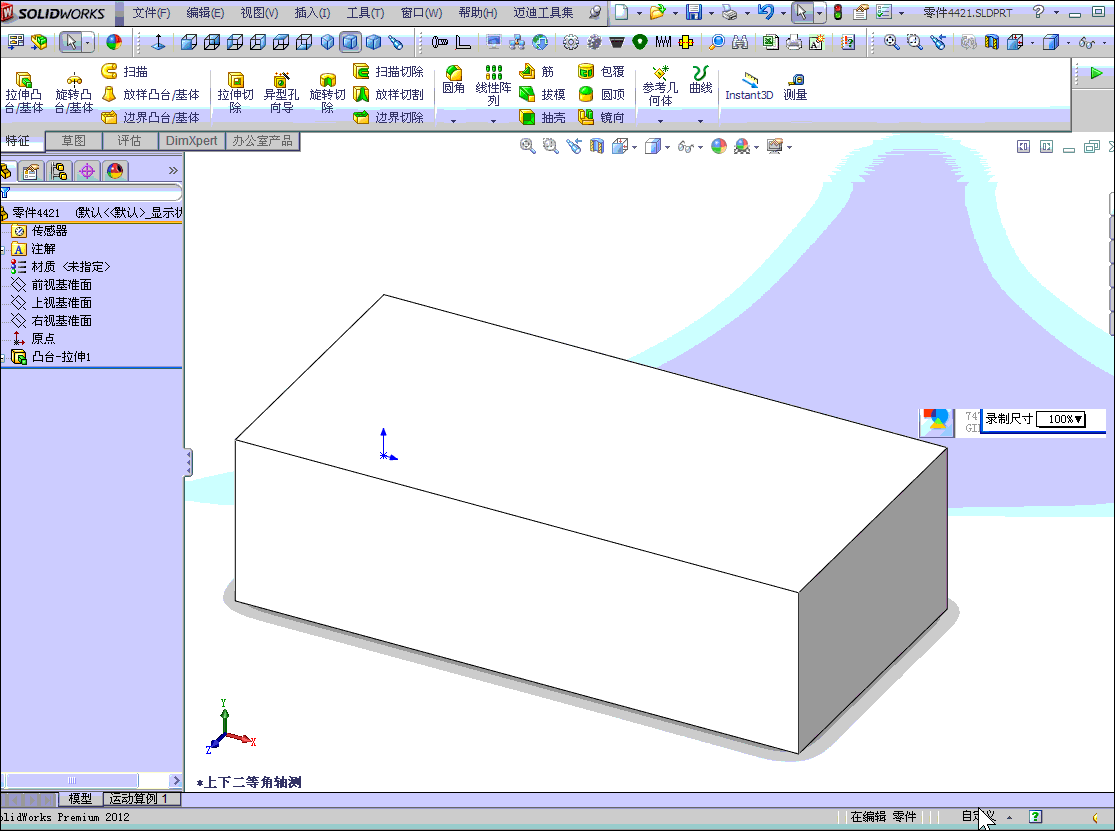Screen dimensions: 1115x831
Task: Toggle the Shaded With Edges display cube
Action: [x=350, y=43]
